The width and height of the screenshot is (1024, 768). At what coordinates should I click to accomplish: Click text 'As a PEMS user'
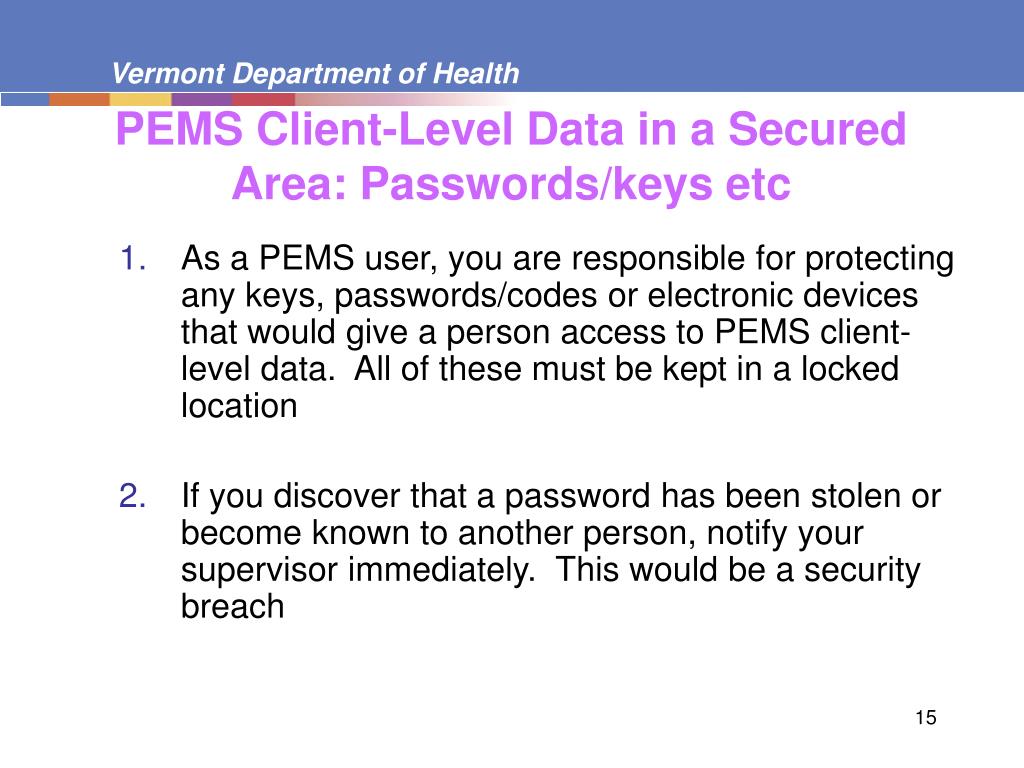click(309, 259)
